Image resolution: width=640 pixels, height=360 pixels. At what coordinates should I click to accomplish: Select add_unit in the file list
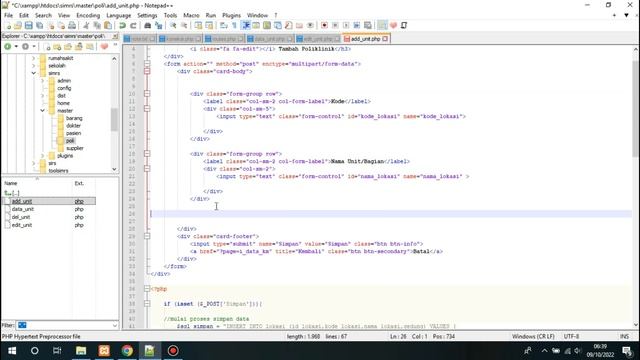[x=22, y=201]
